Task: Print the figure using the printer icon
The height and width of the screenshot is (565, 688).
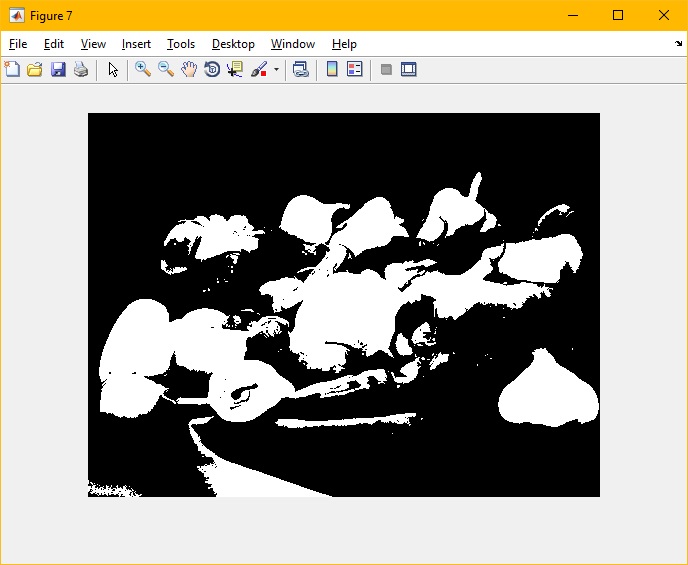Action: 81,69
